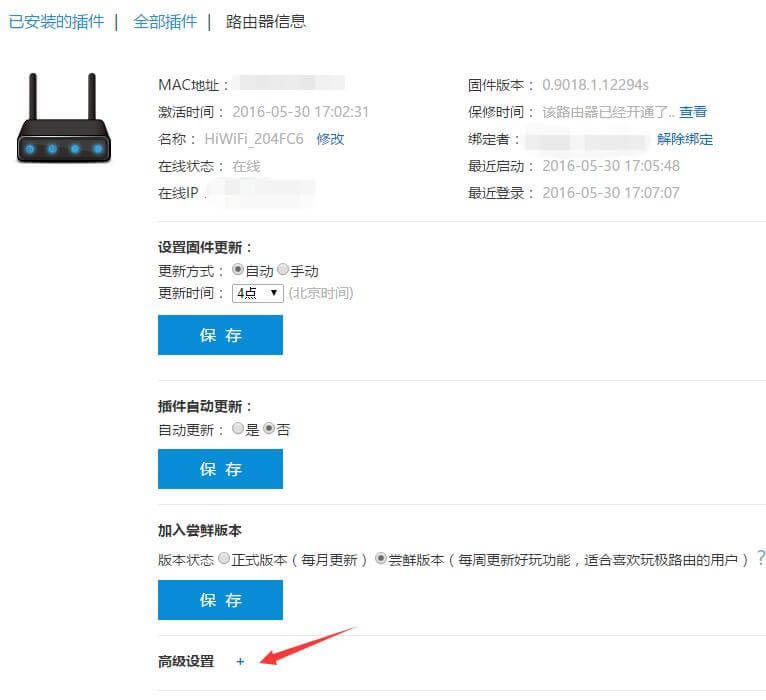Viewport: 766px width, 700px height.
Task: Select the 尝鲜版本 weekly update option
Action: 381,560
